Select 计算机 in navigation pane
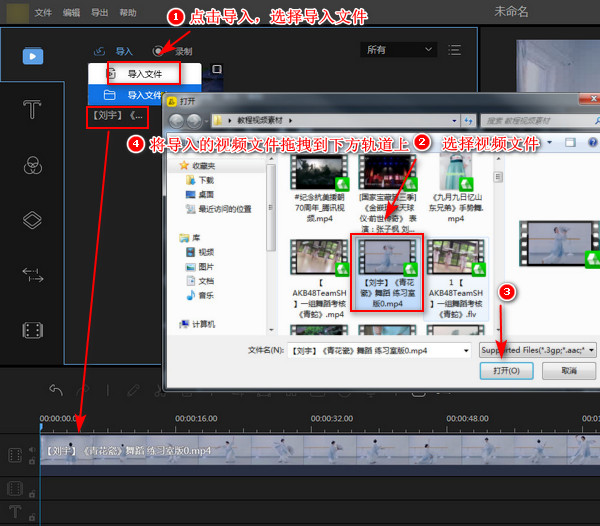The image size is (600, 526). pos(197,324)
